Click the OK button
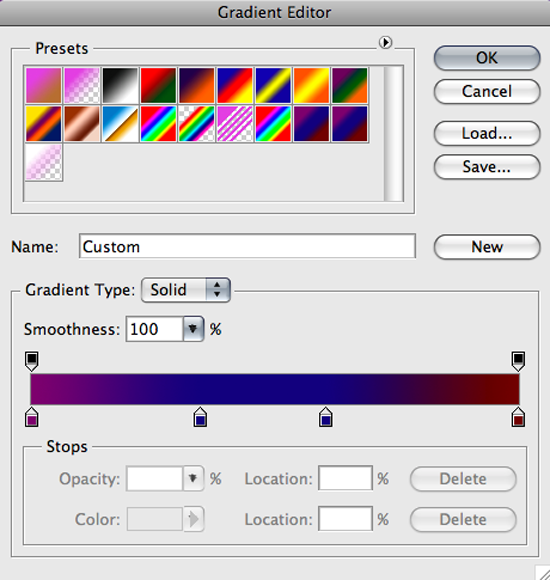This screenshot has width=550, height=580. [x=487, y=58]
